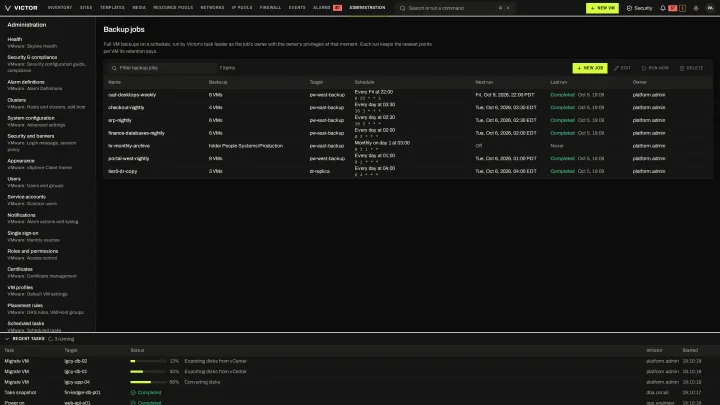Open VM profiles sidebar item
Image resolution: width=720 pixels, height=405 pixels.
[x=47, y=291]
